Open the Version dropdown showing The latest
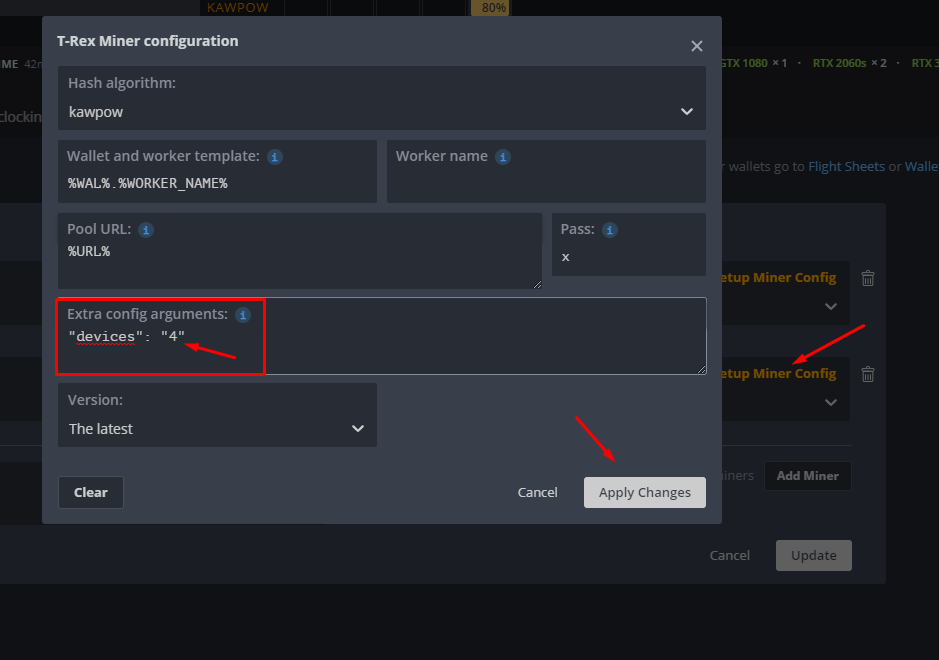Viewport: 939px width, 660px height. click(x=217, y=415)
